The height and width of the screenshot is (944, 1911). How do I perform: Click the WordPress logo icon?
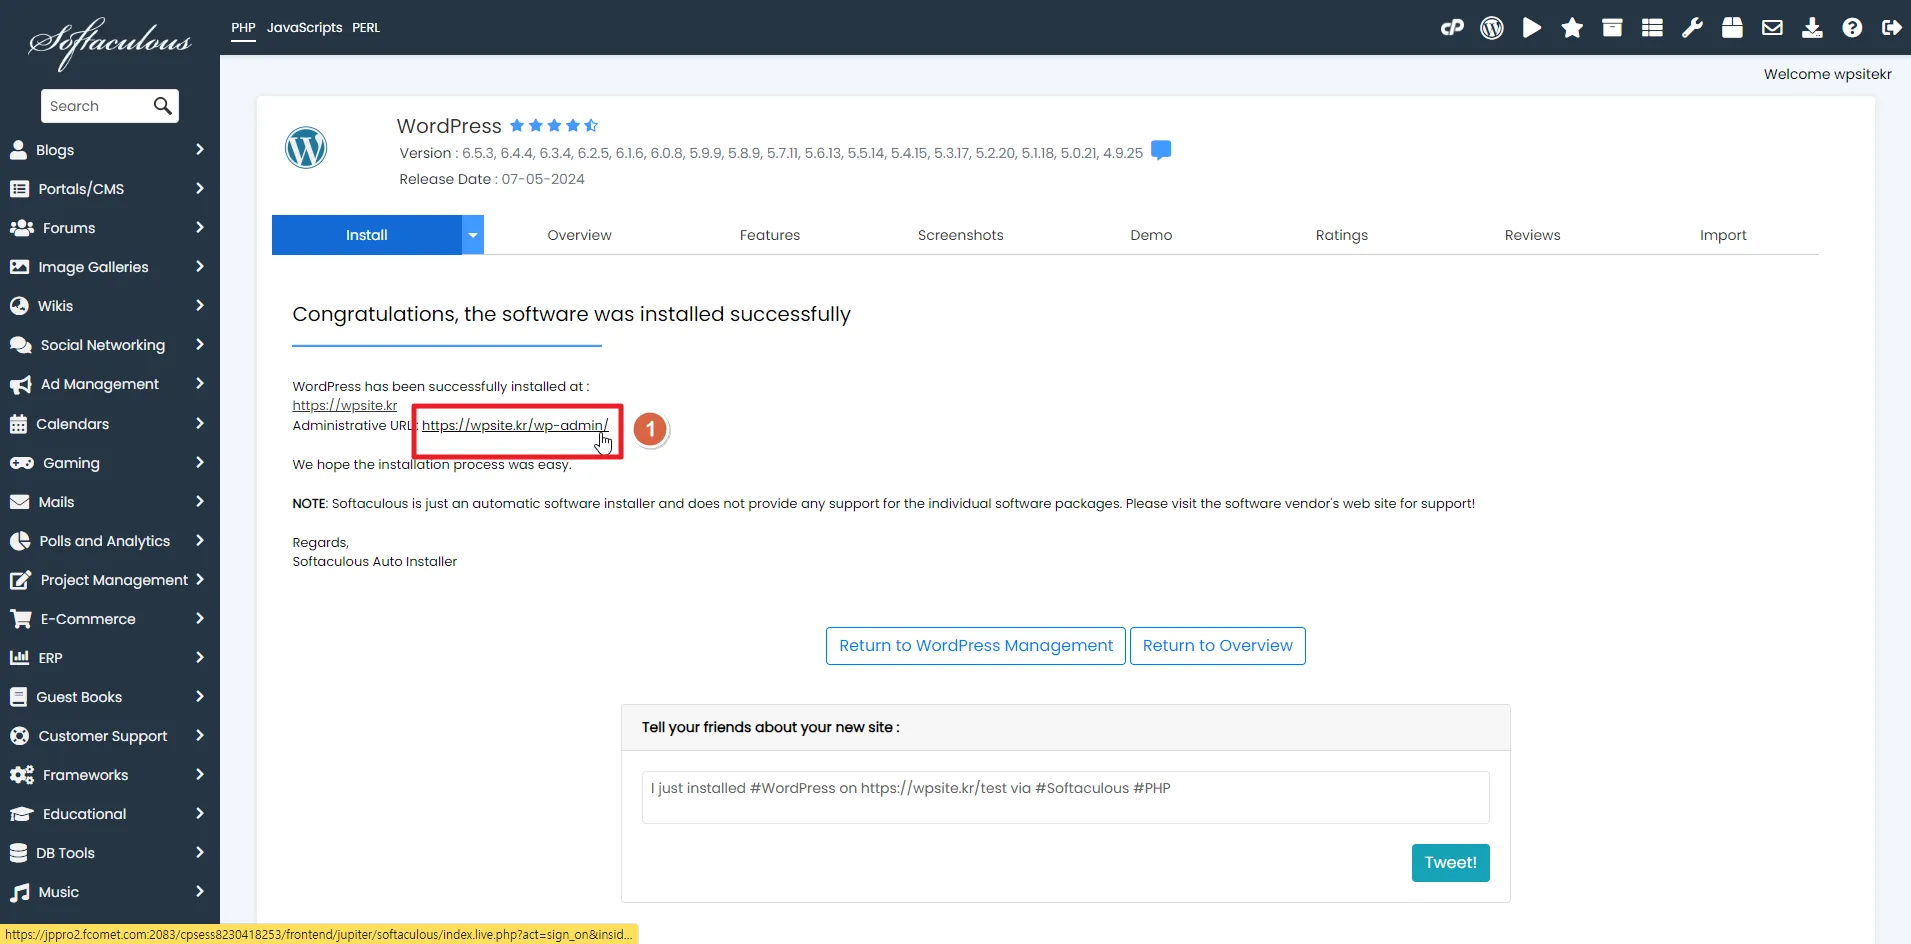tap(306, 148)
